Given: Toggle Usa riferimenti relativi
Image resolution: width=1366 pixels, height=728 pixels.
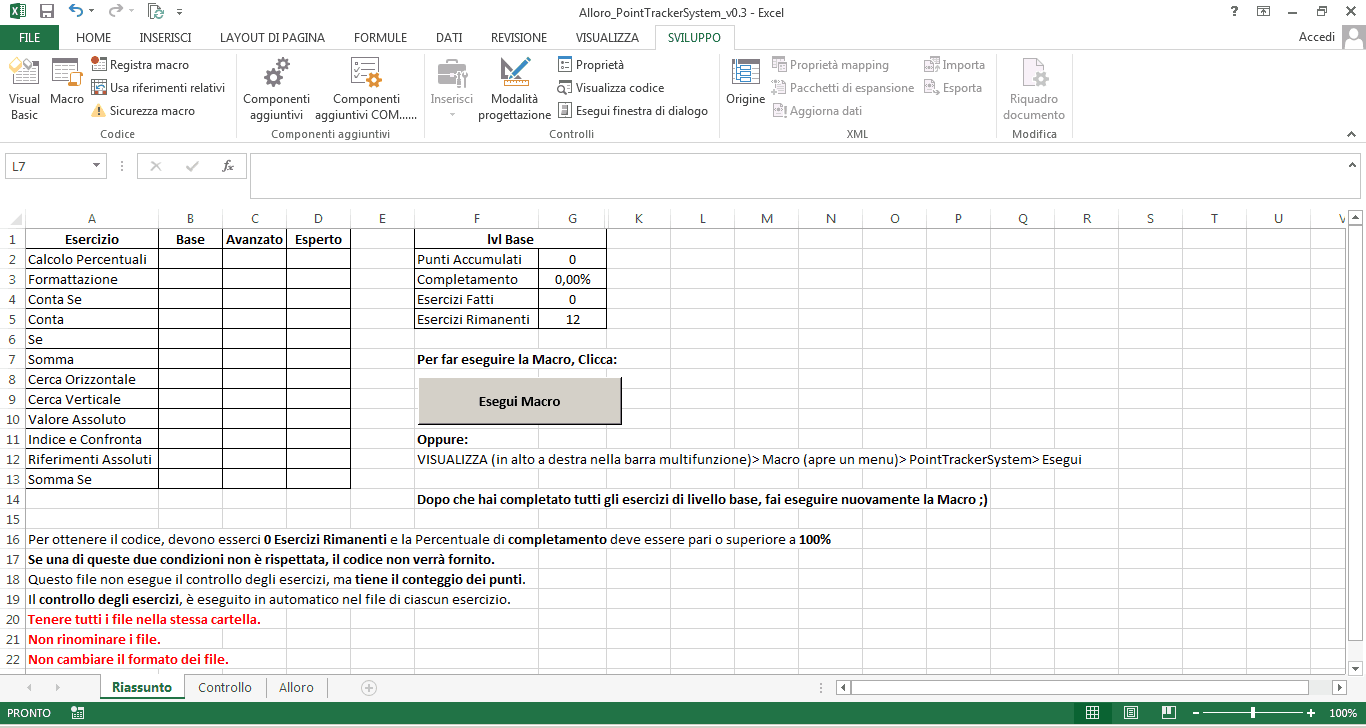Looking at the screenshot, I should [158, 88].
